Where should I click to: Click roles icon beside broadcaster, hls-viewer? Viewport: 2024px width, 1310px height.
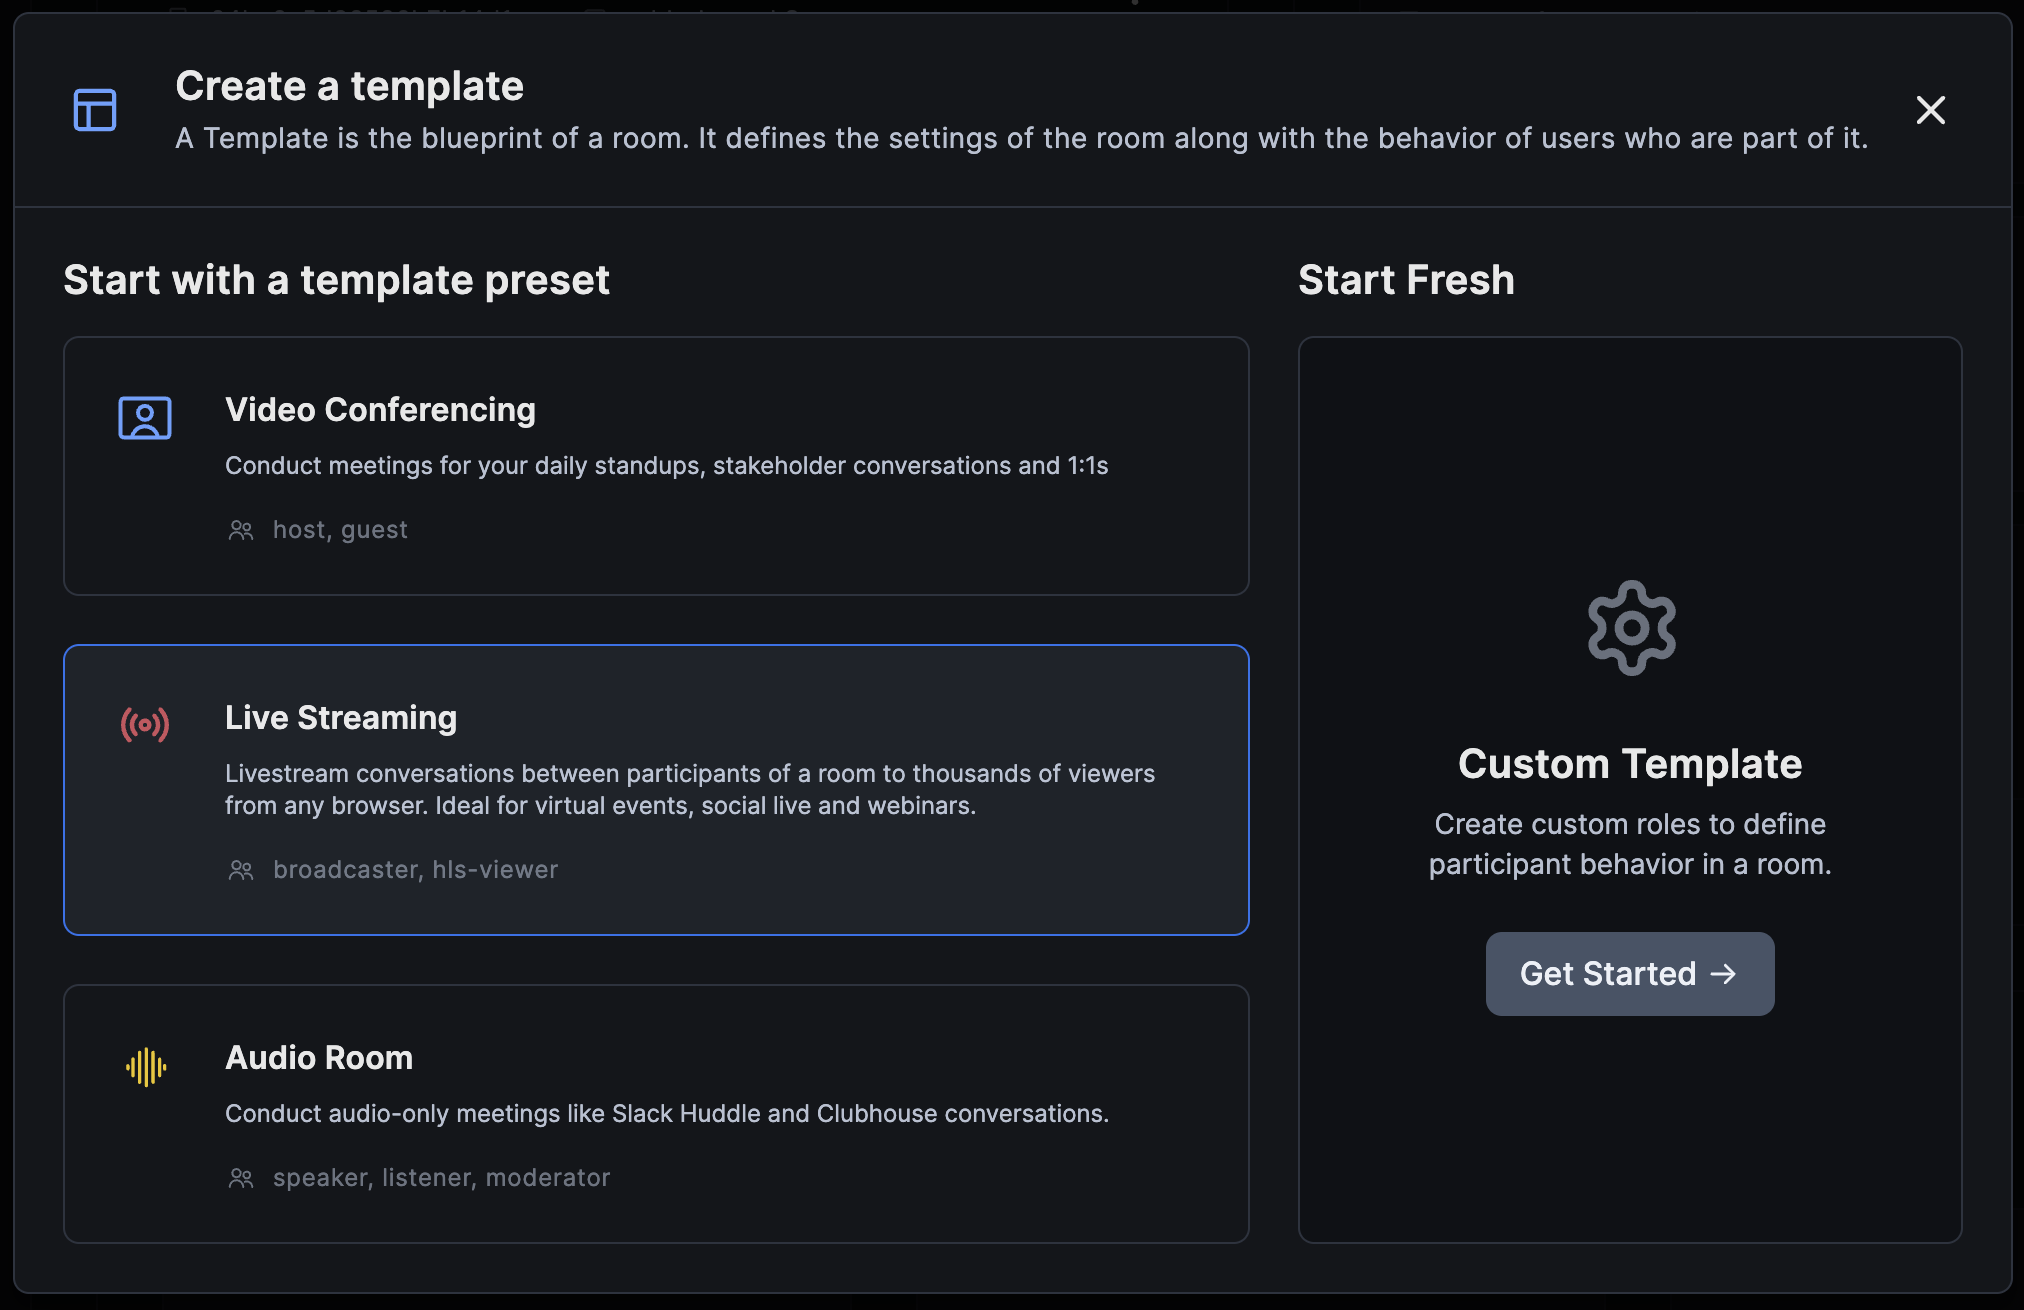coord(241,870)
